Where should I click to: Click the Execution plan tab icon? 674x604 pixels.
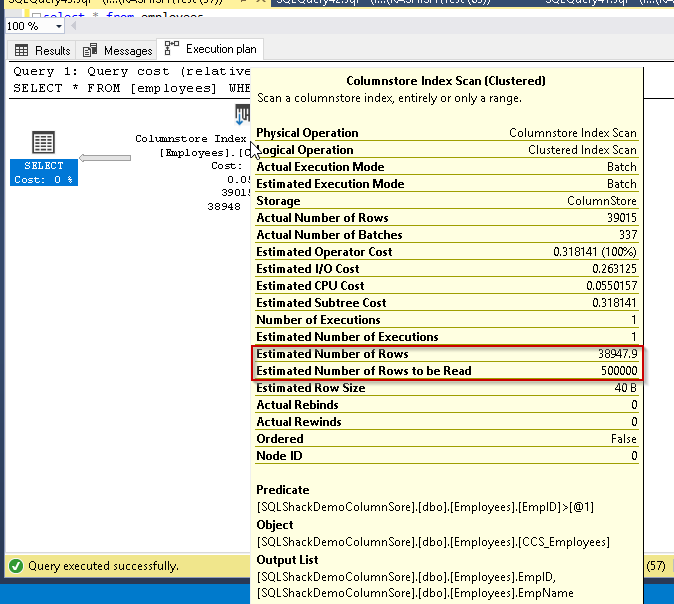[x=172, y=48]
